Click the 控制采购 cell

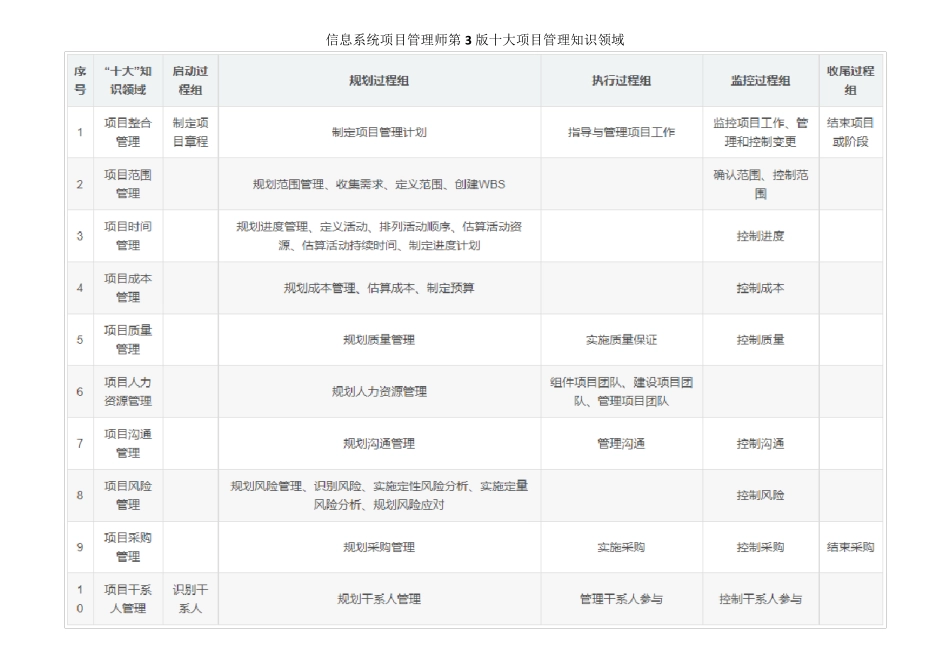[x=760, y=547]
